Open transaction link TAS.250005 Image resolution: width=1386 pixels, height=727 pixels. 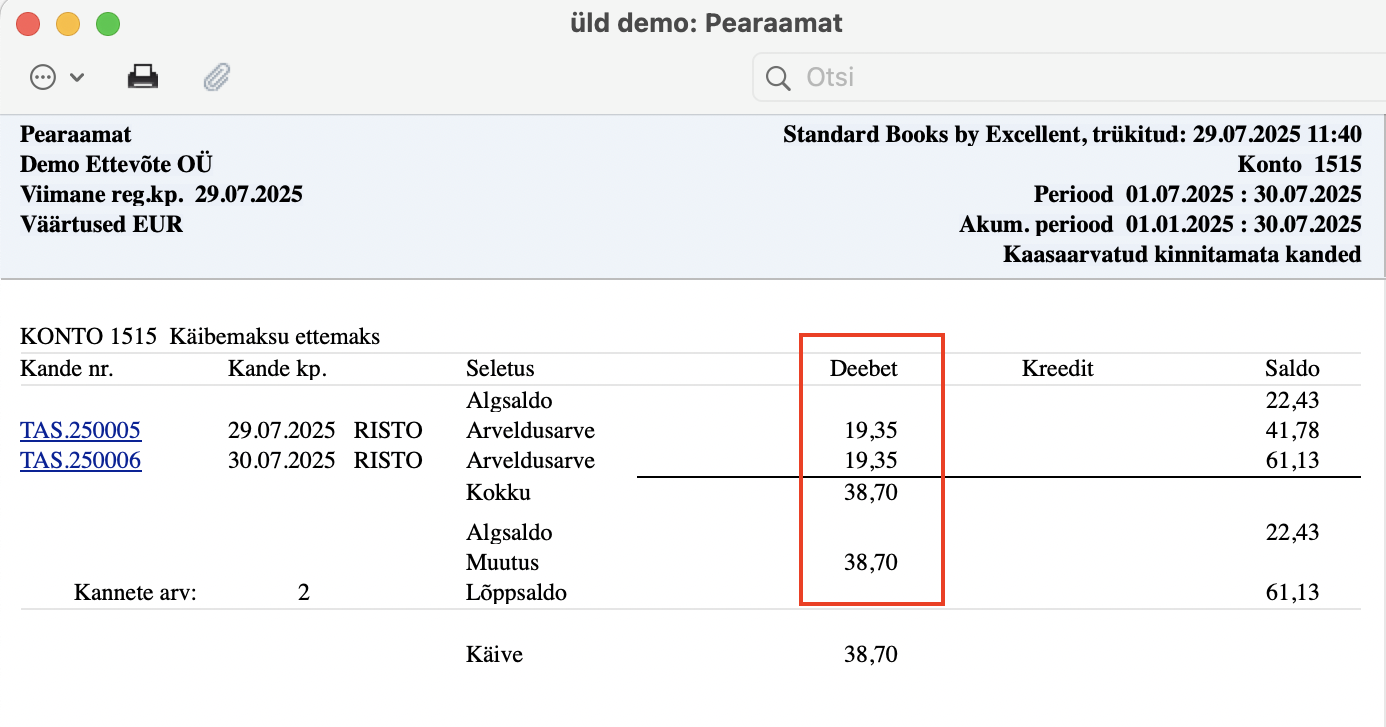[81, 431]
